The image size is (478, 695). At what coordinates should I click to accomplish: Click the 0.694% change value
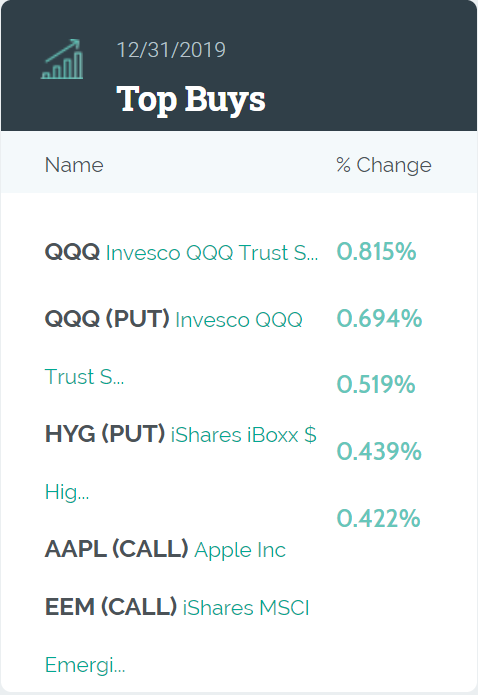(x=379, y=318)
